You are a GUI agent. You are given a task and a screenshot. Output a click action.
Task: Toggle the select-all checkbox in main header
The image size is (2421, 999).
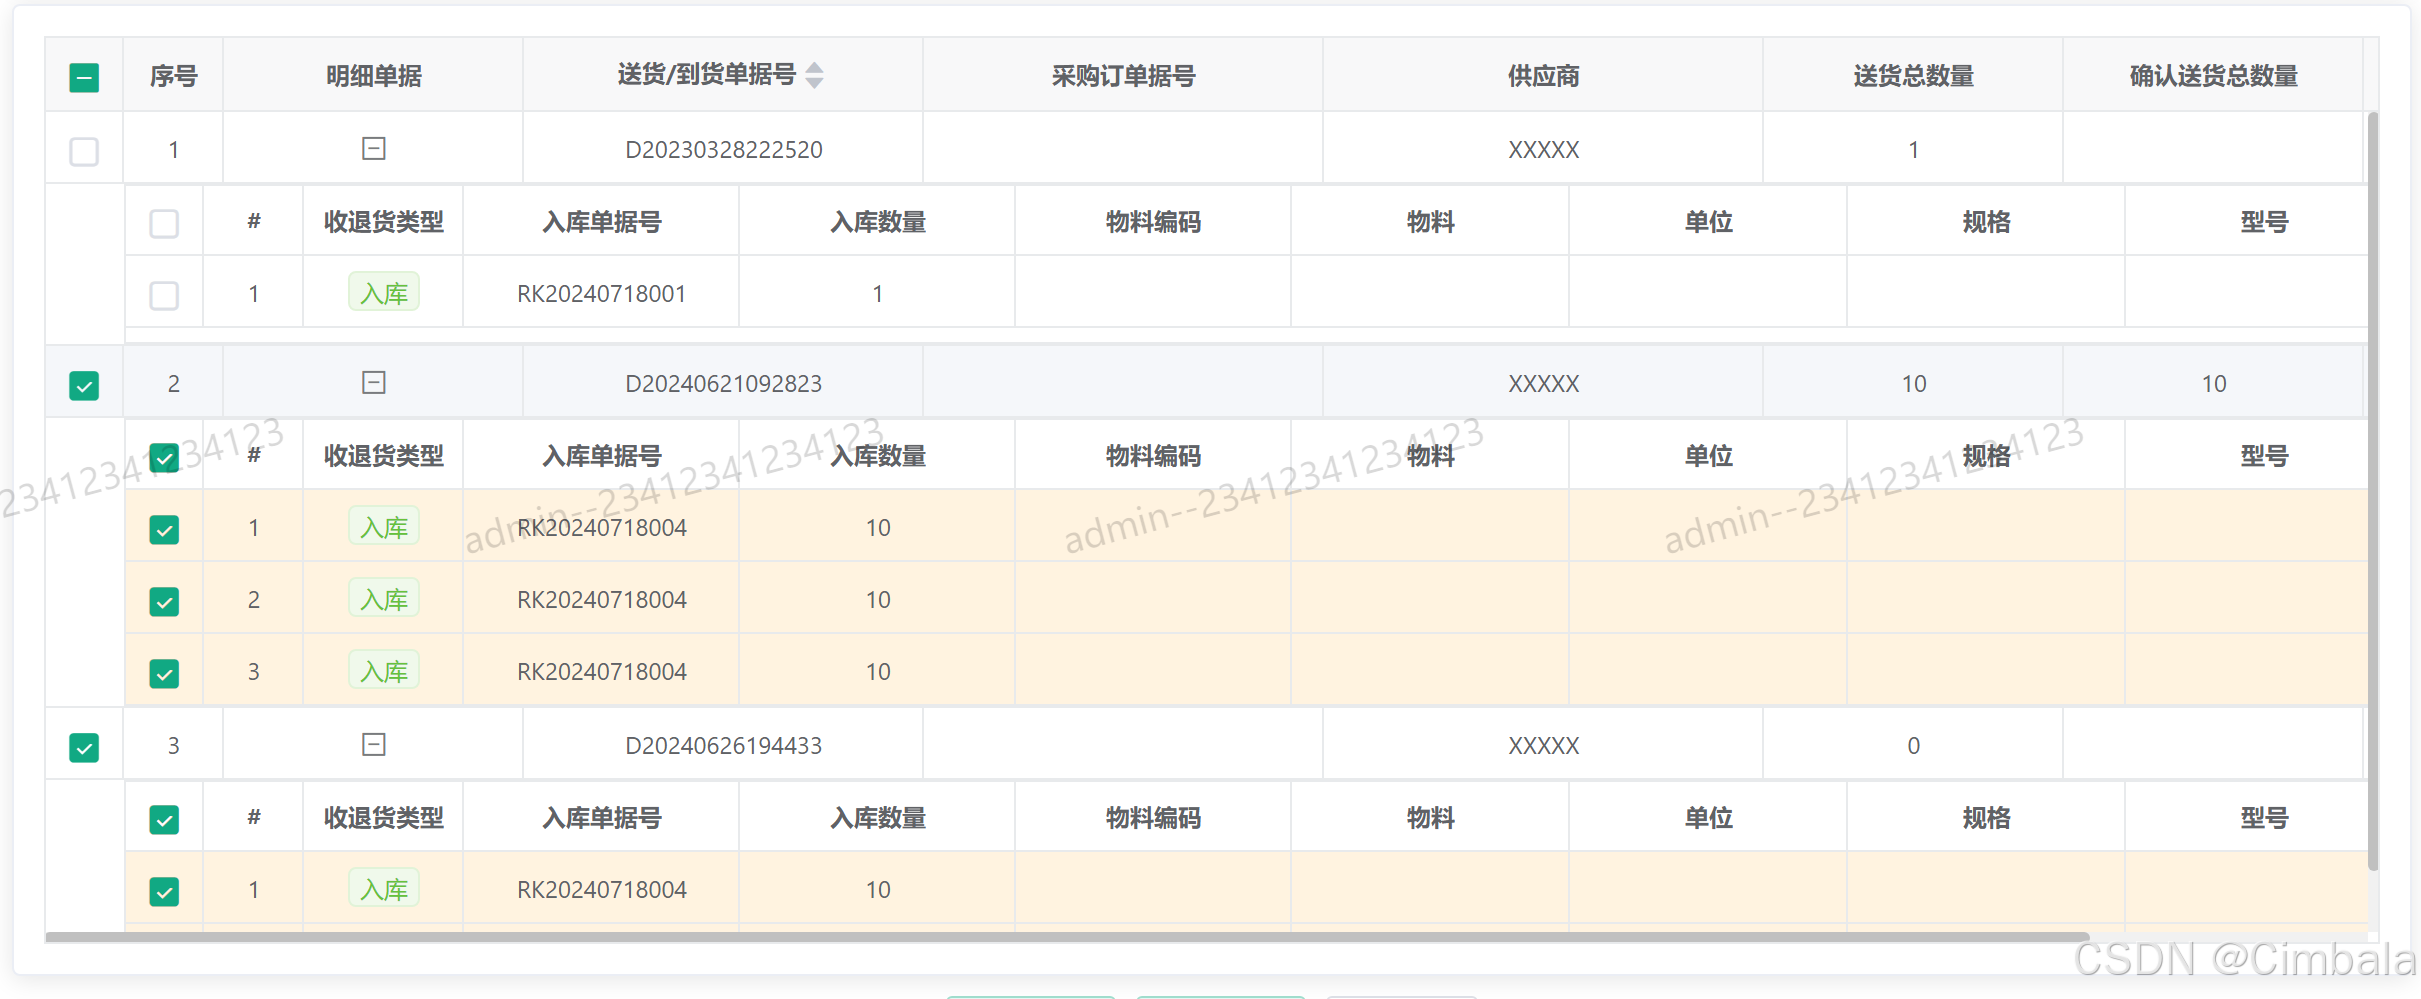pyautogui.click(x=84, y=77)
